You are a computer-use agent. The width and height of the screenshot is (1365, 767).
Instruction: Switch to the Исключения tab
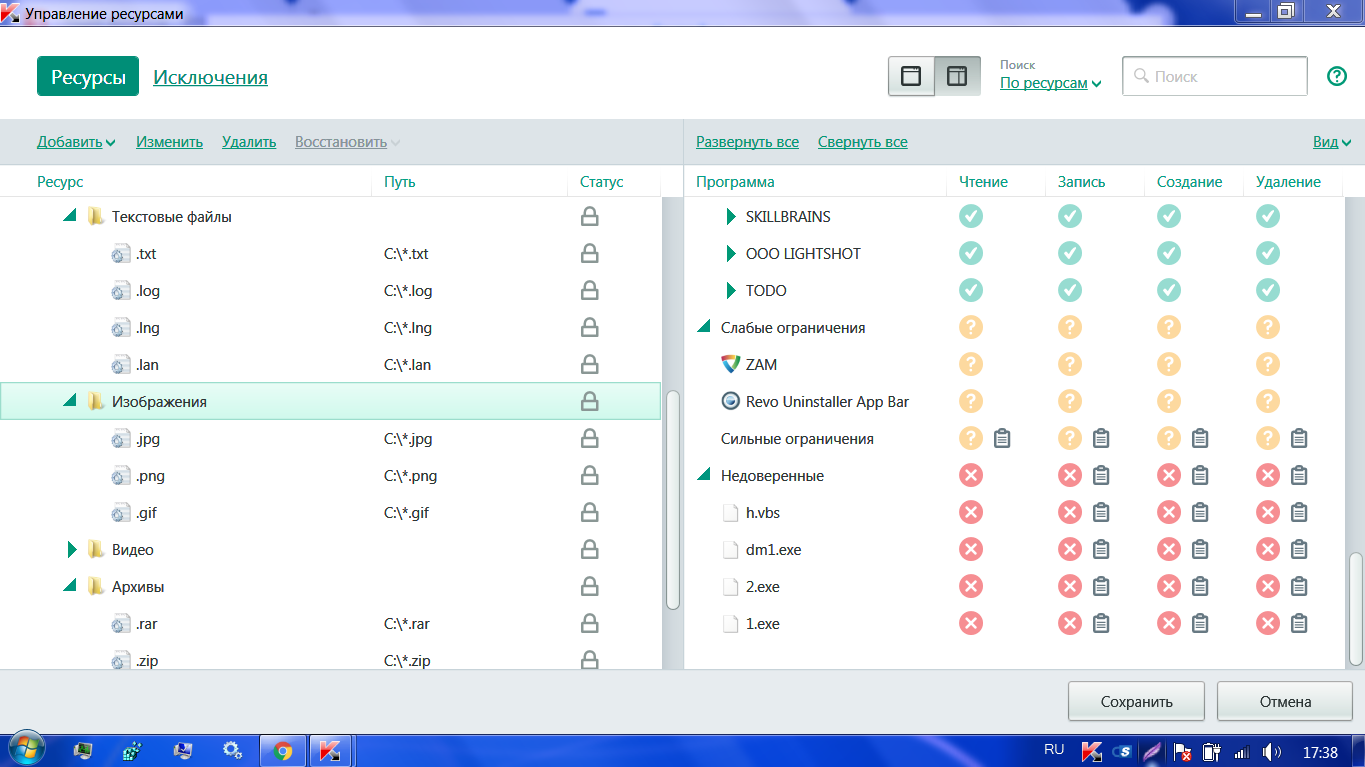click(x=210, y=77)
